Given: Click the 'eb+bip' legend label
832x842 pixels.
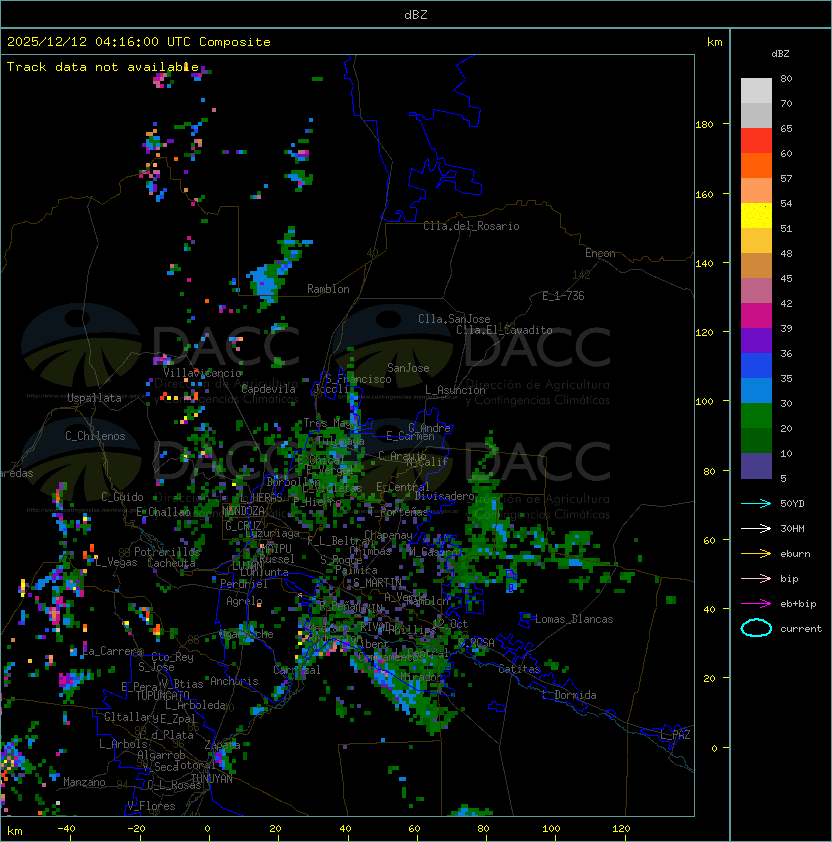Looking at the screenshot, I should 798,604.
